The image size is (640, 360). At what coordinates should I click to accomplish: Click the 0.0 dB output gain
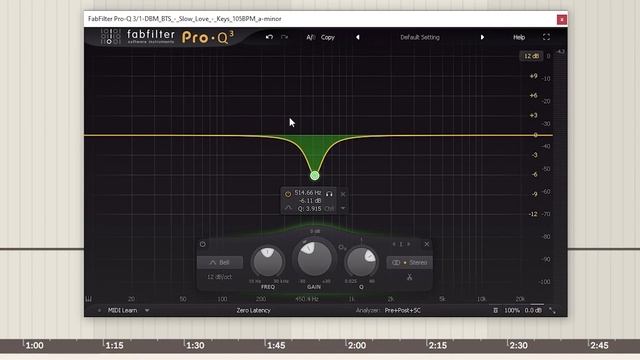(533, 310)
